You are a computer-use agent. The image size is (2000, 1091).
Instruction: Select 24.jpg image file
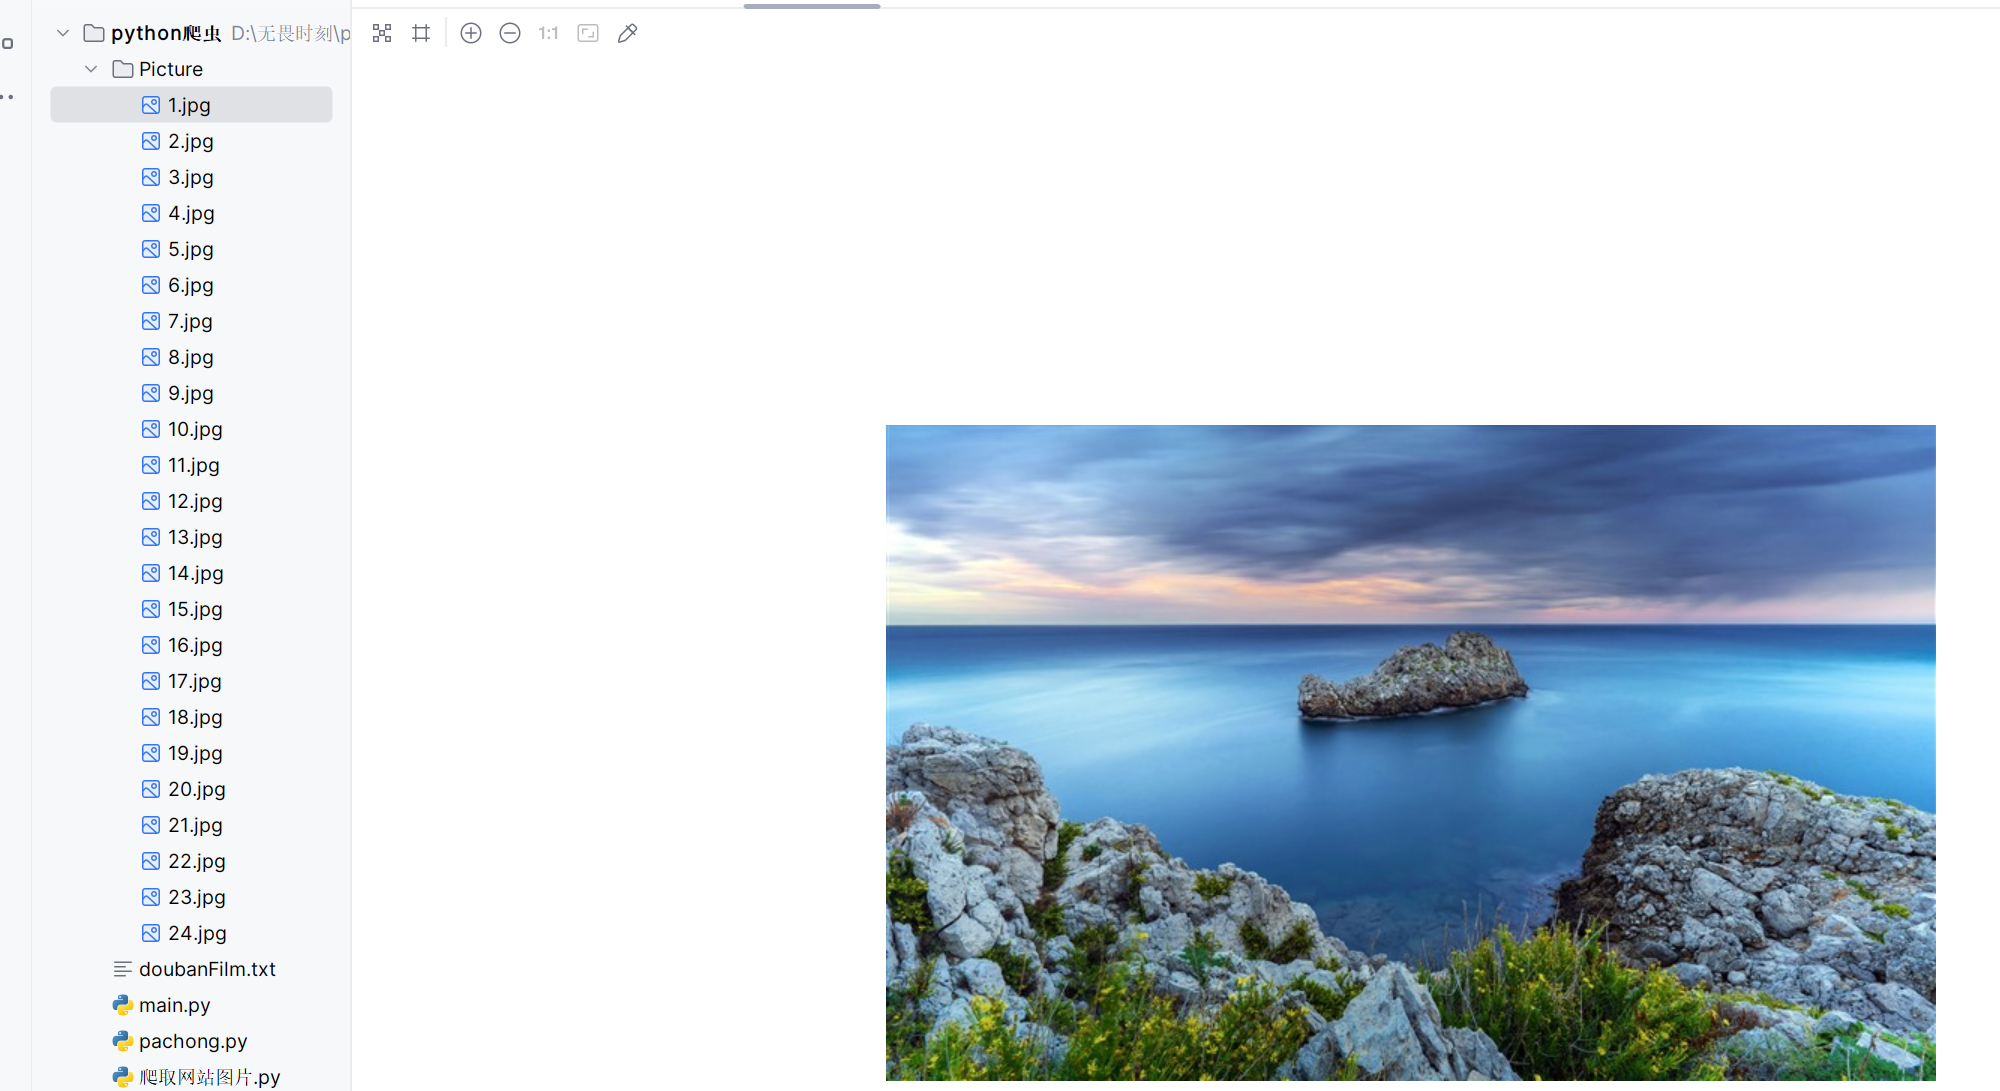click(196, 933)
